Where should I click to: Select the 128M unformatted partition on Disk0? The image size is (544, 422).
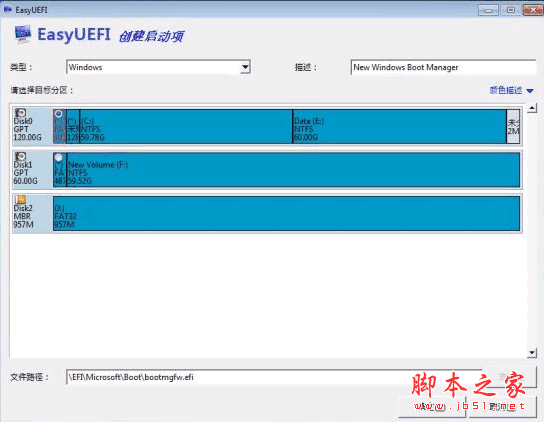[73, 126]
